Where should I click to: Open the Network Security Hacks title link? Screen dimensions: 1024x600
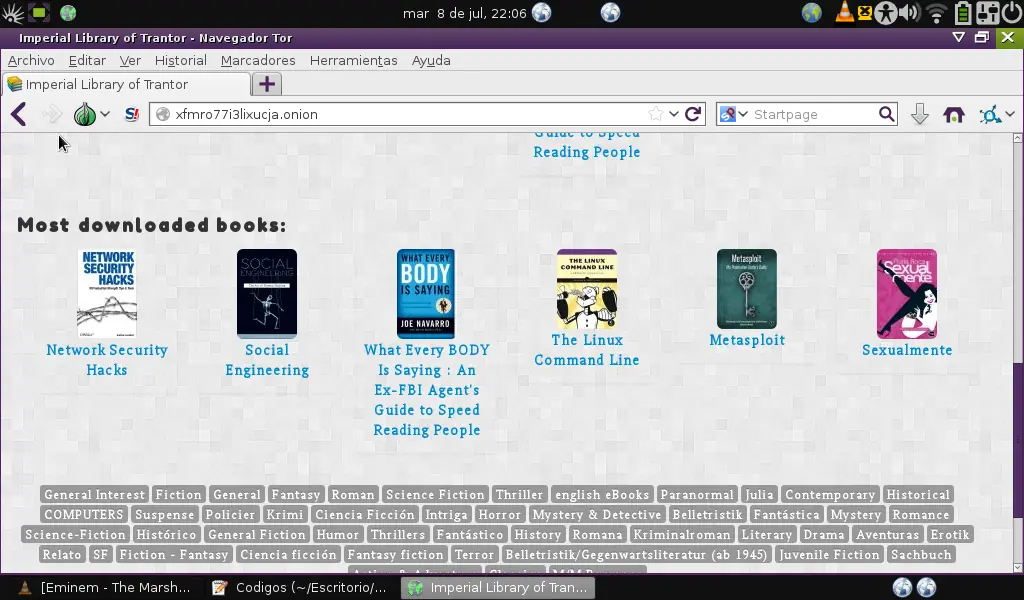[x=107, y=360]
